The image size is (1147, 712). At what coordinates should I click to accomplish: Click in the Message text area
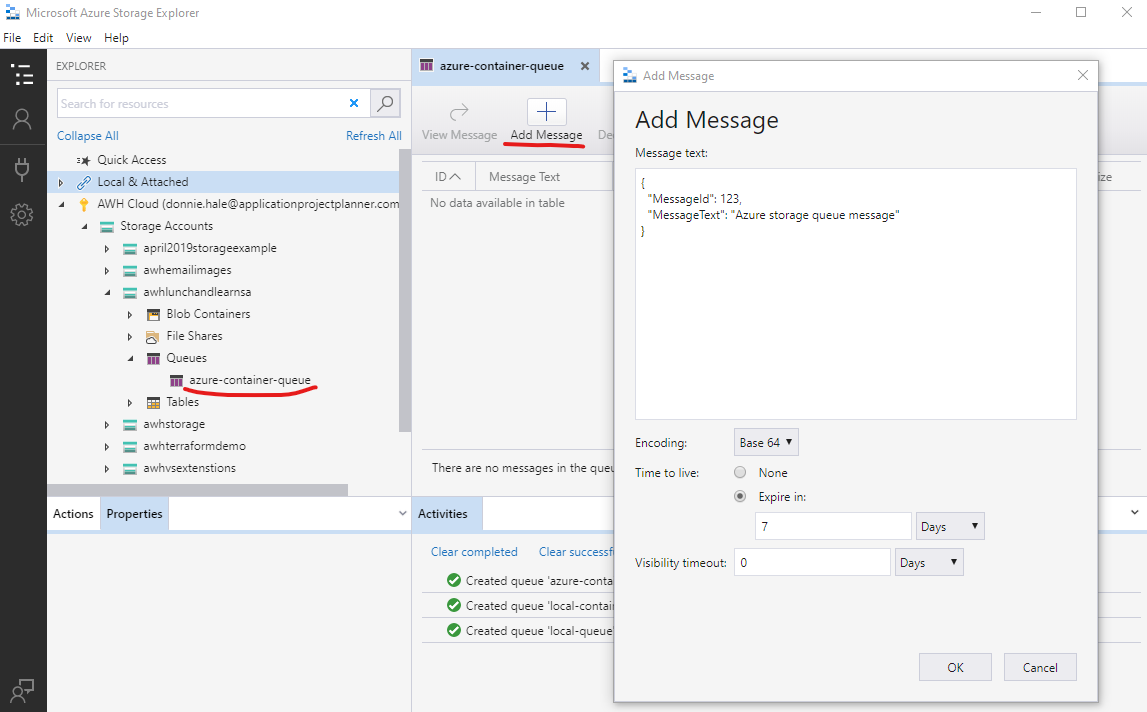tap(856, 294)
